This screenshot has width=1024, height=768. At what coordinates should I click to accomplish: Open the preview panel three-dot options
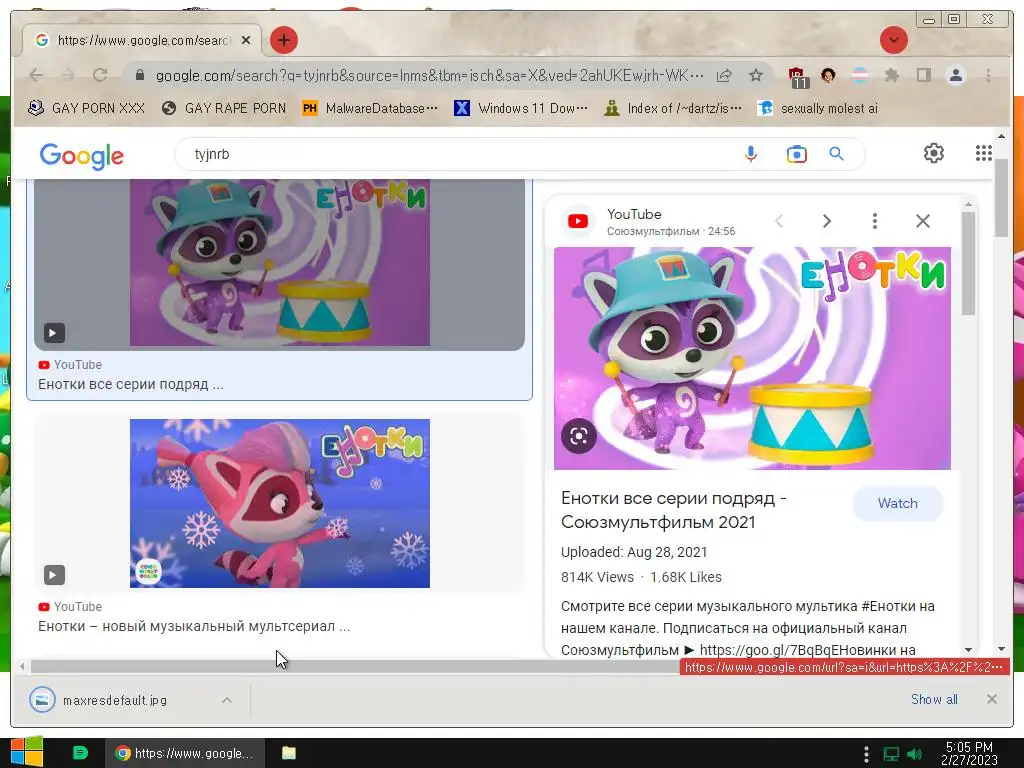pos(874,221)
